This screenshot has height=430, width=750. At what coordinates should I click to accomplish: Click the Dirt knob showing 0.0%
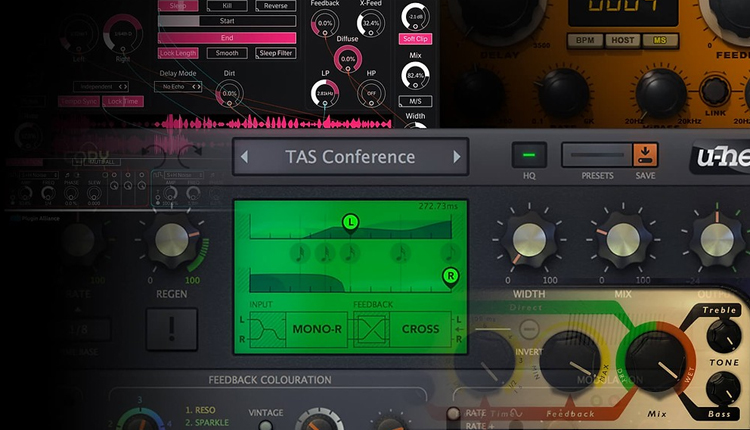click(x=230, y=94)
